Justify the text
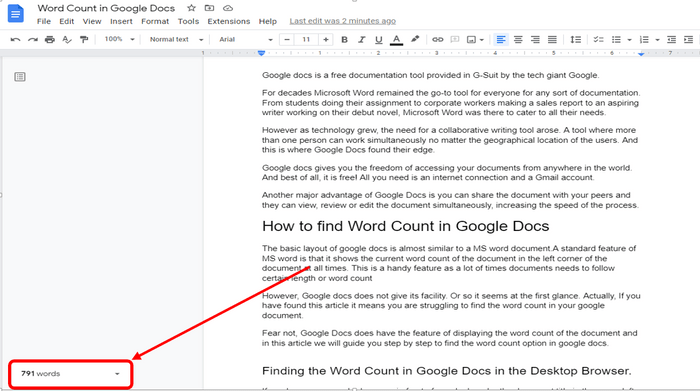 coord(552,40)
